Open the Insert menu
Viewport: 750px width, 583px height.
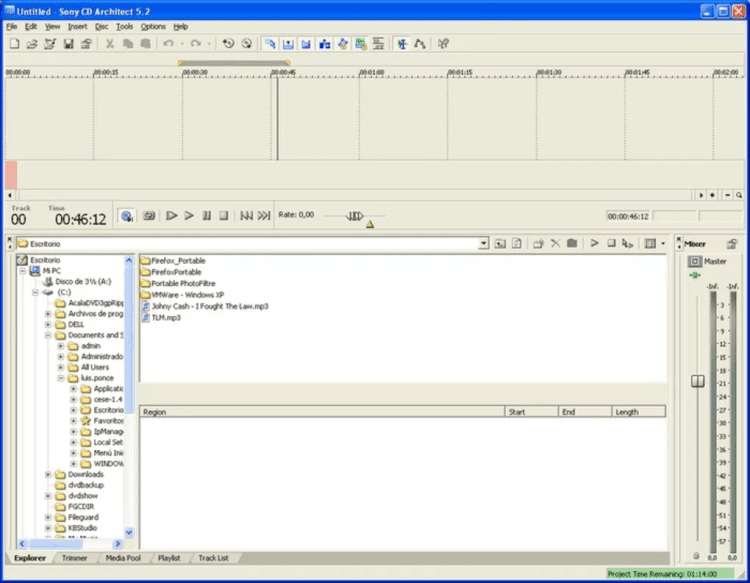click(x=78, y=26)
